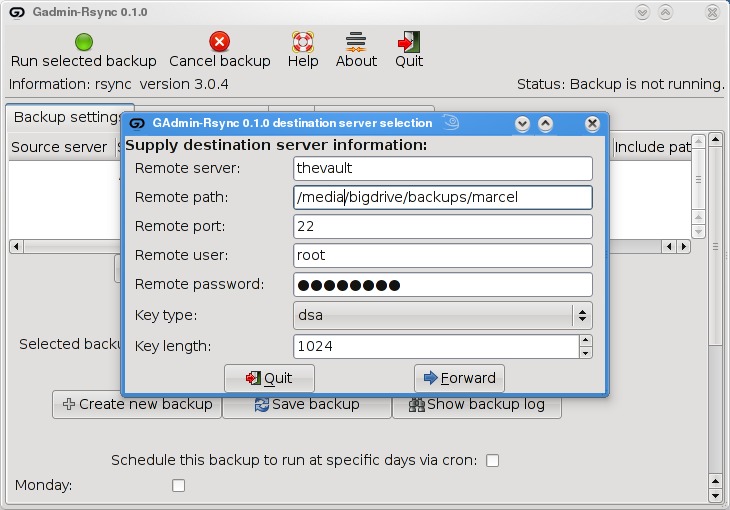Enable the cron schedule checkbox
The width and height of the screenshot is (730, 510).
(492, 461)
